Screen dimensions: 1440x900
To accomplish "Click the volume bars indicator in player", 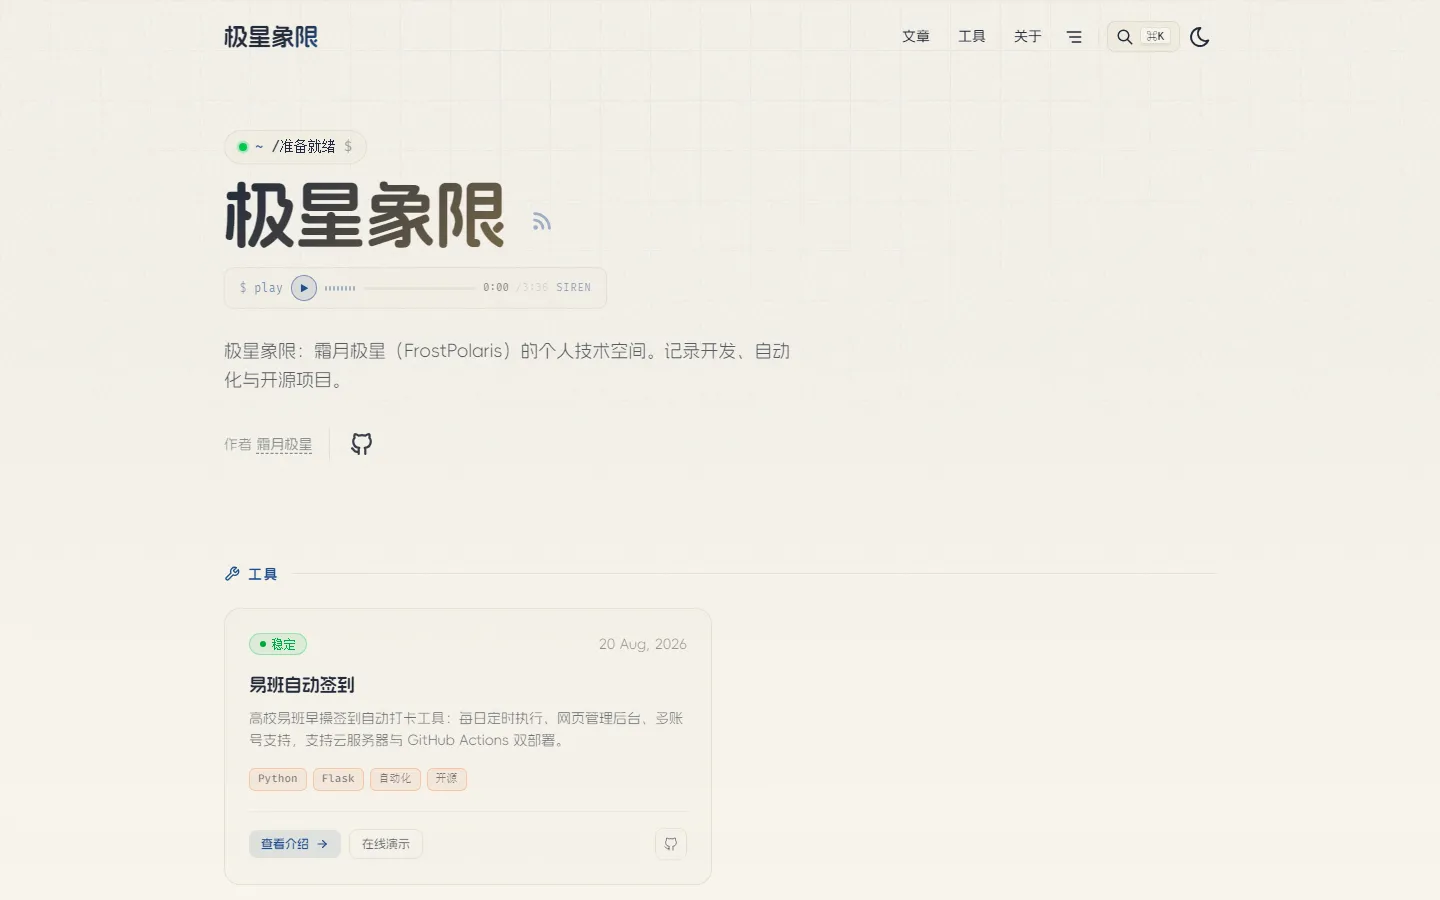I will [340, 288].
